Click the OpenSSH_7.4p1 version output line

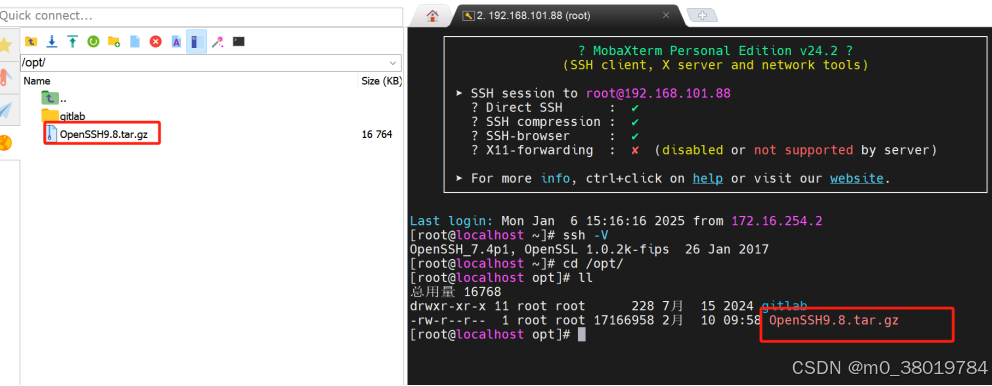coord(589,249)
